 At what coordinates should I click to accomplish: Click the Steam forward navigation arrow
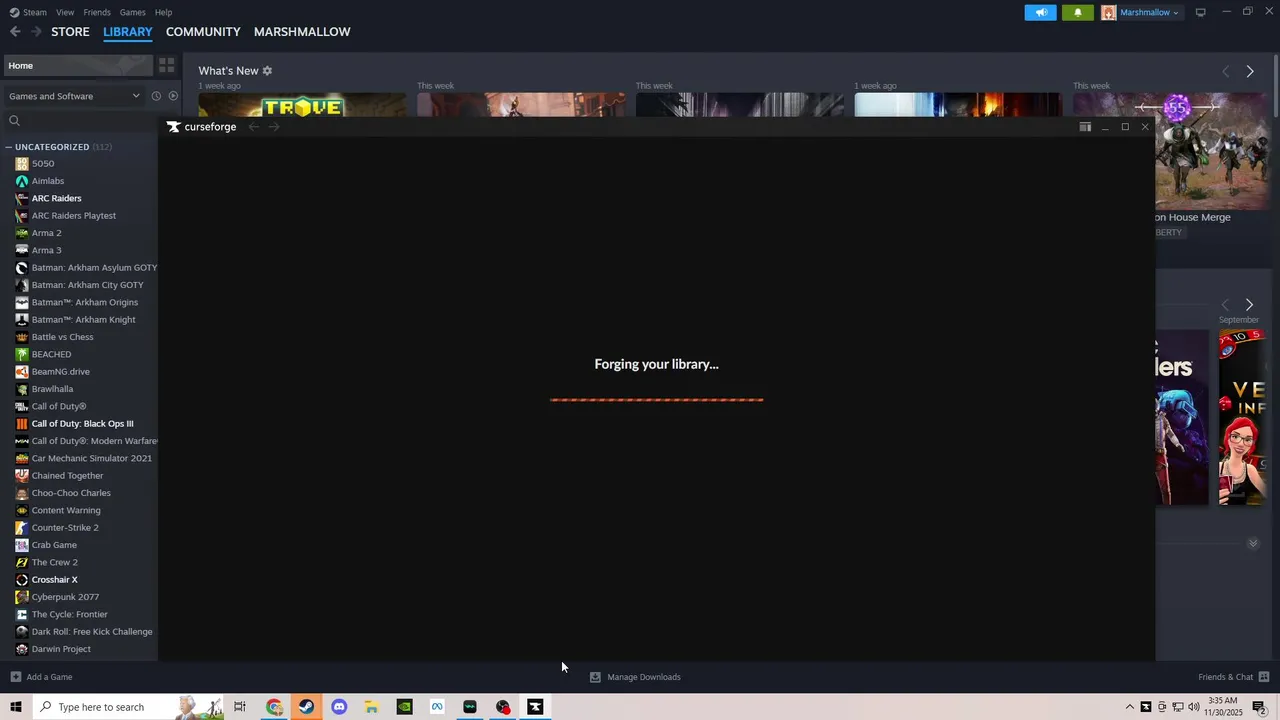tap(36, 32)
